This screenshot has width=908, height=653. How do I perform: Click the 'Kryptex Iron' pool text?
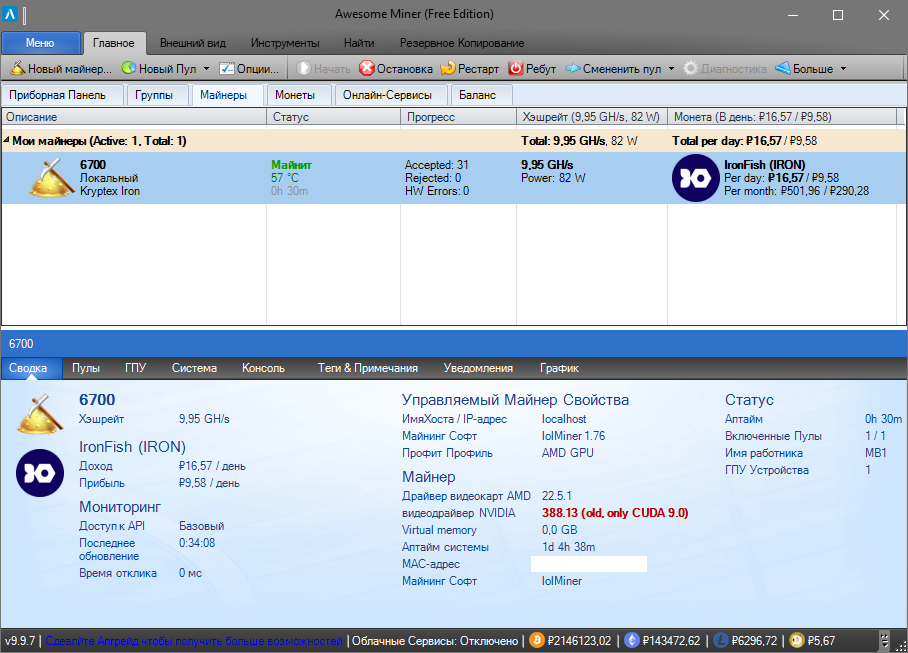pos(110,191)
